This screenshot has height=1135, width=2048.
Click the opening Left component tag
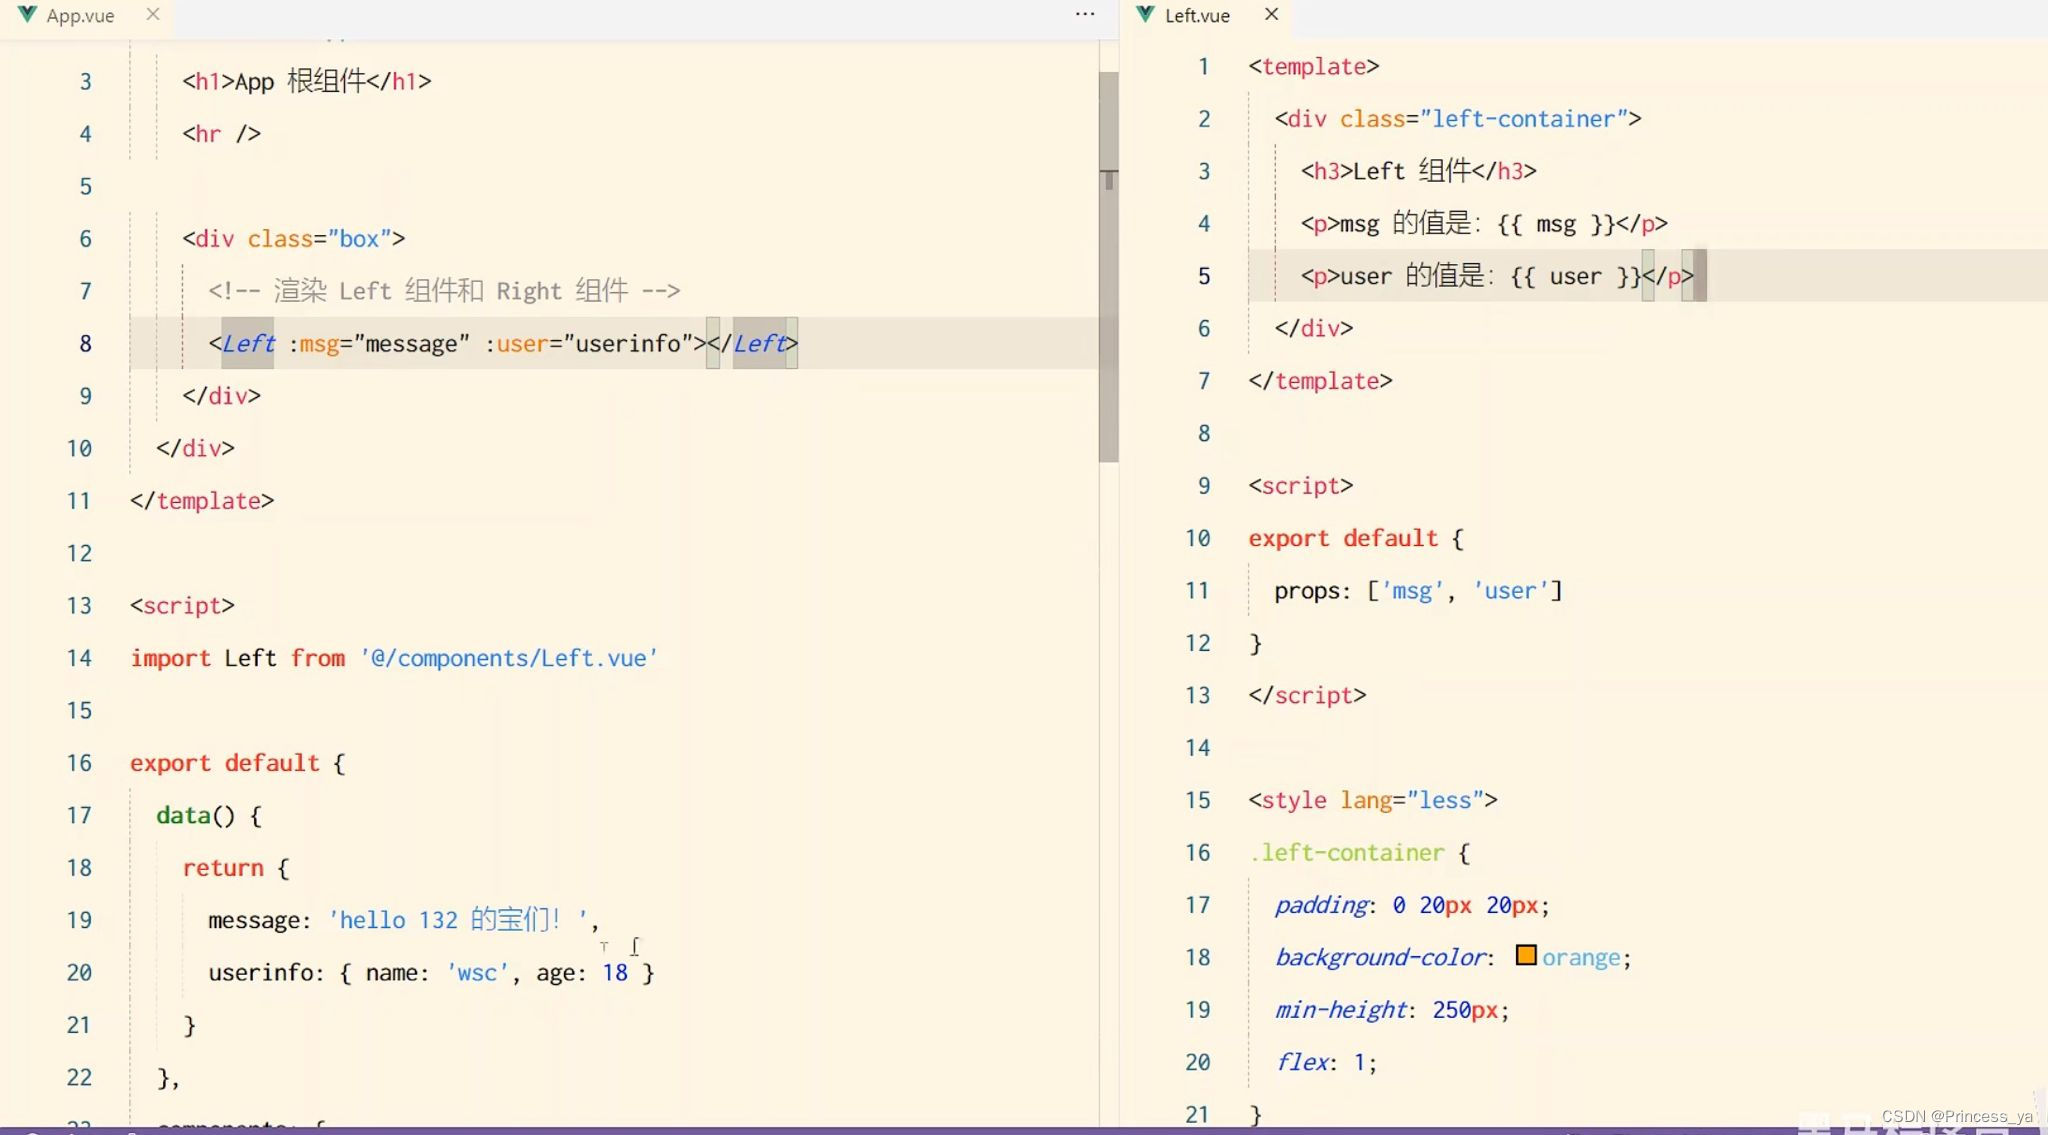click(x=247, y=344)
